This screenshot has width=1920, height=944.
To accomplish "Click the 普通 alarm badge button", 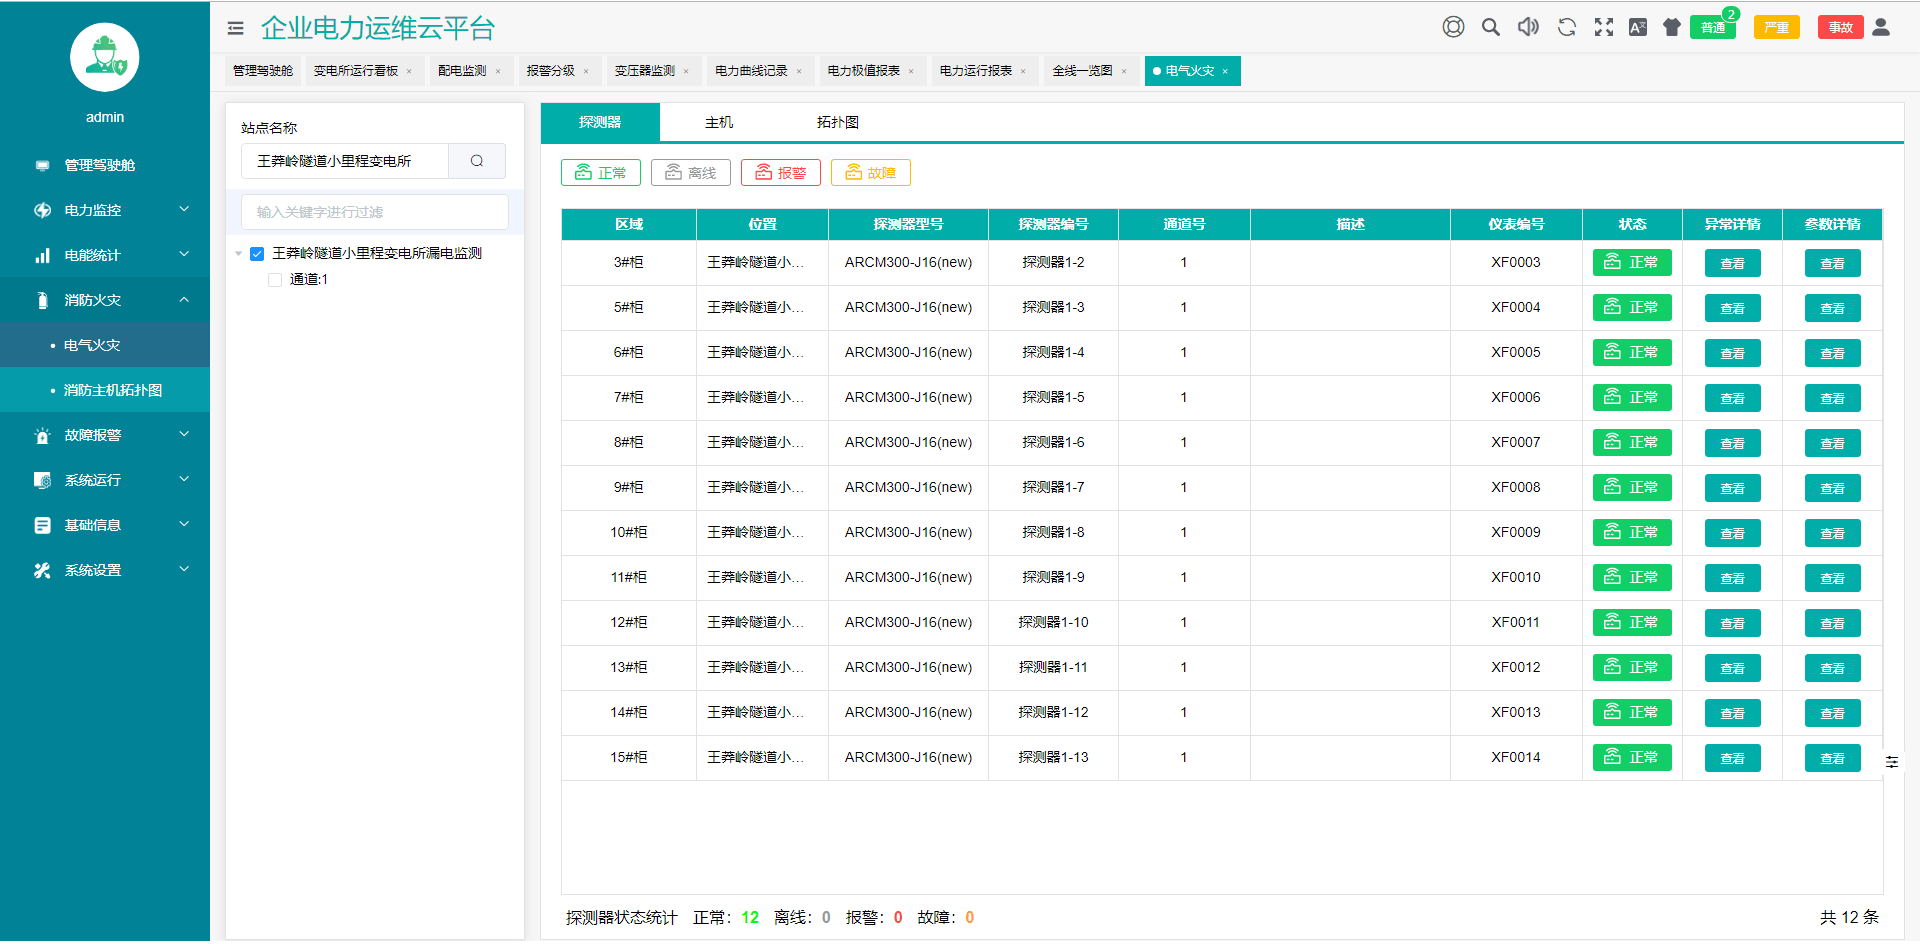I will pos(1713,27).
